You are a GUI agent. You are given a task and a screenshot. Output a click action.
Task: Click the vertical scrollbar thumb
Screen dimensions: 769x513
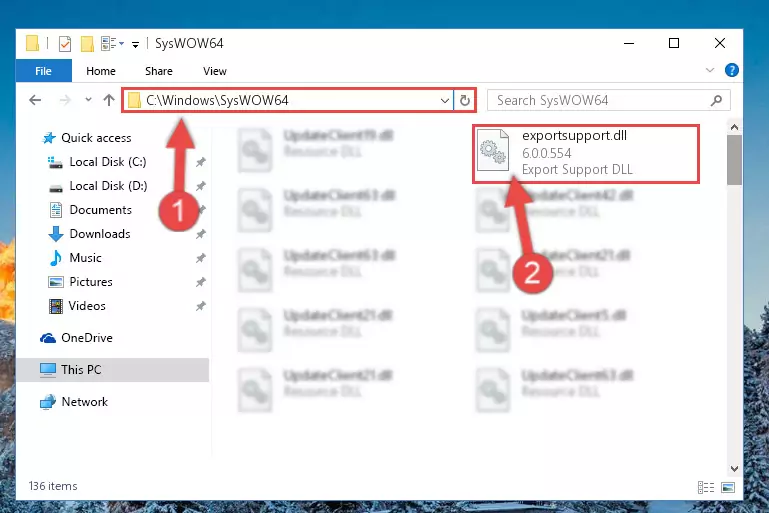click(734, 160)
